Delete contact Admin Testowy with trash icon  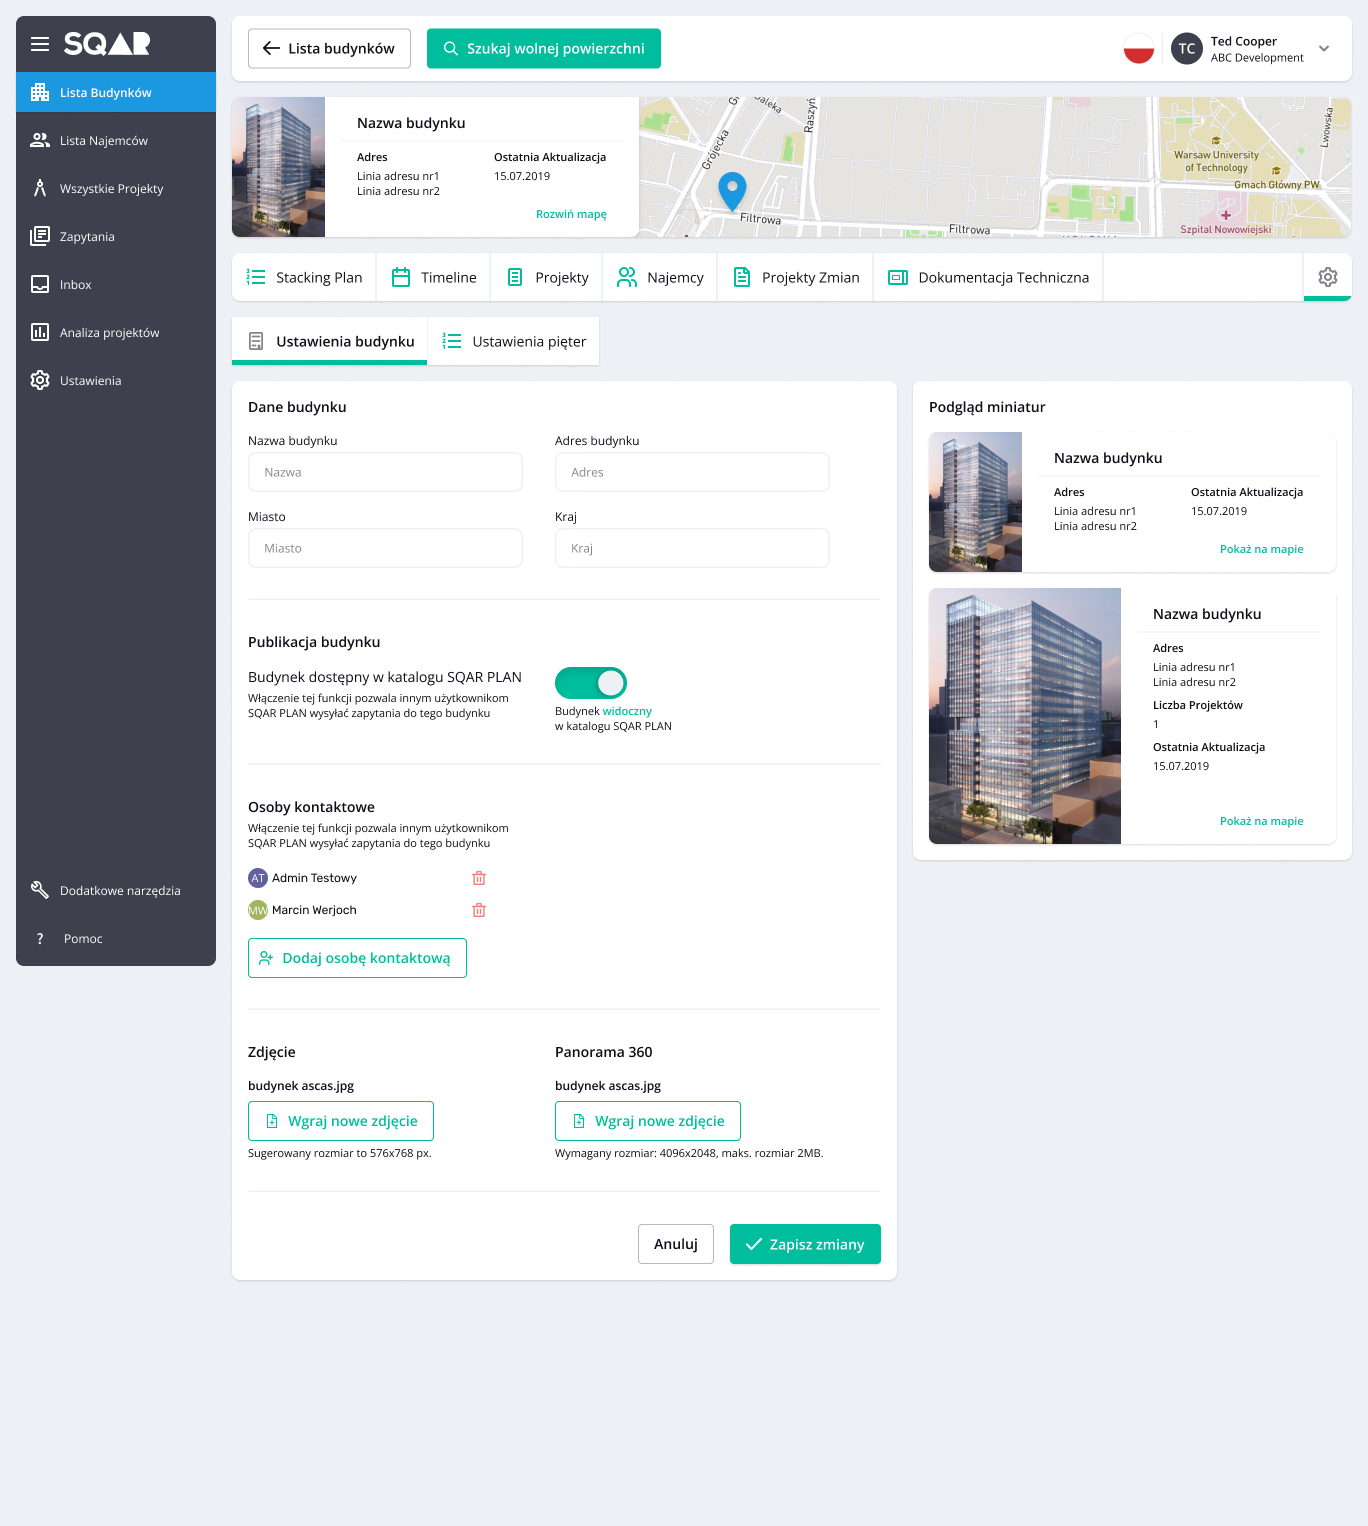click(479, 878)
